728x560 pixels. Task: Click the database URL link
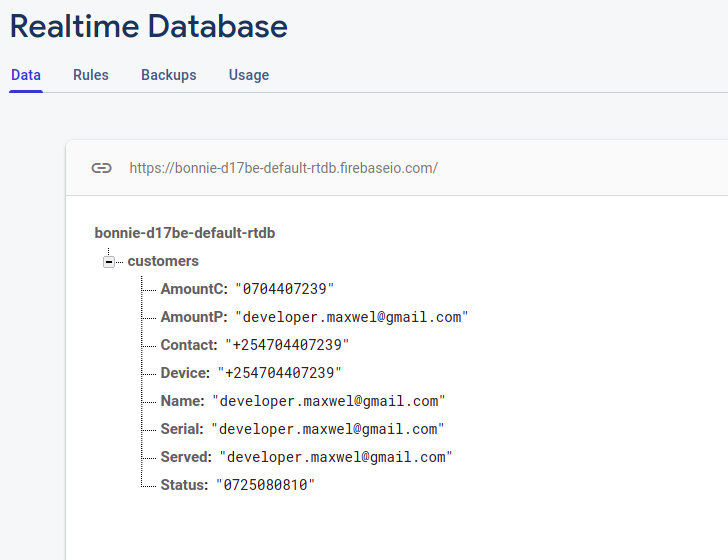click(283, 168)
